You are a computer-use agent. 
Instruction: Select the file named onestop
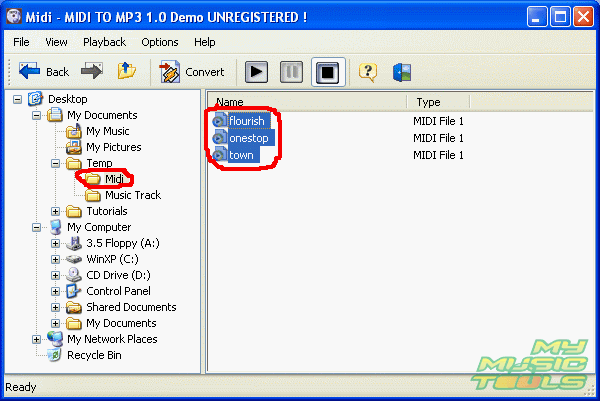click(x=249, y=138)
